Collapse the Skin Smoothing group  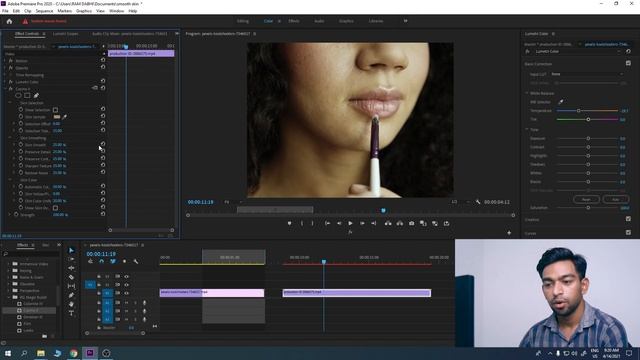(x=11, y=138)
